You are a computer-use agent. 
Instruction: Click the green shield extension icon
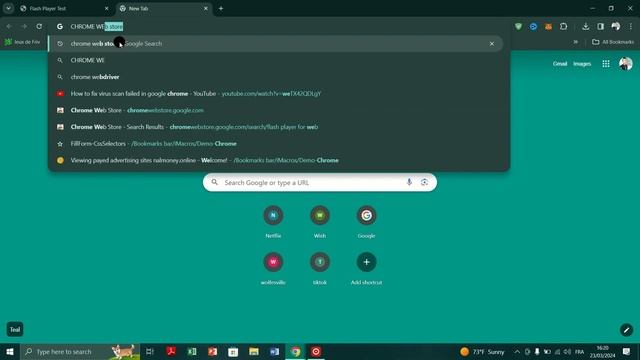tap(518, 27)
